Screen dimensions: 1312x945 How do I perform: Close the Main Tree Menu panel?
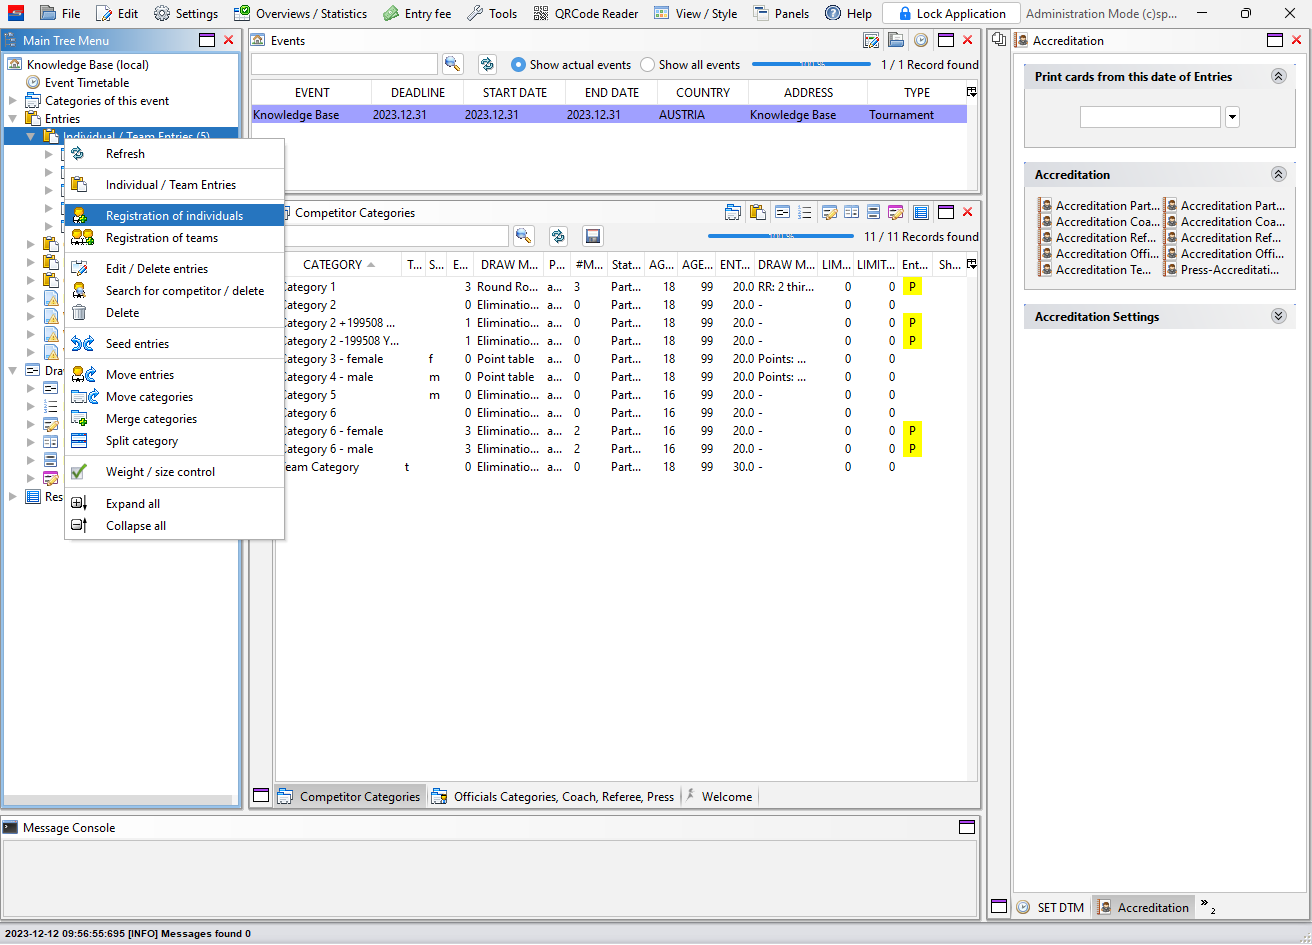click(229, 40)
